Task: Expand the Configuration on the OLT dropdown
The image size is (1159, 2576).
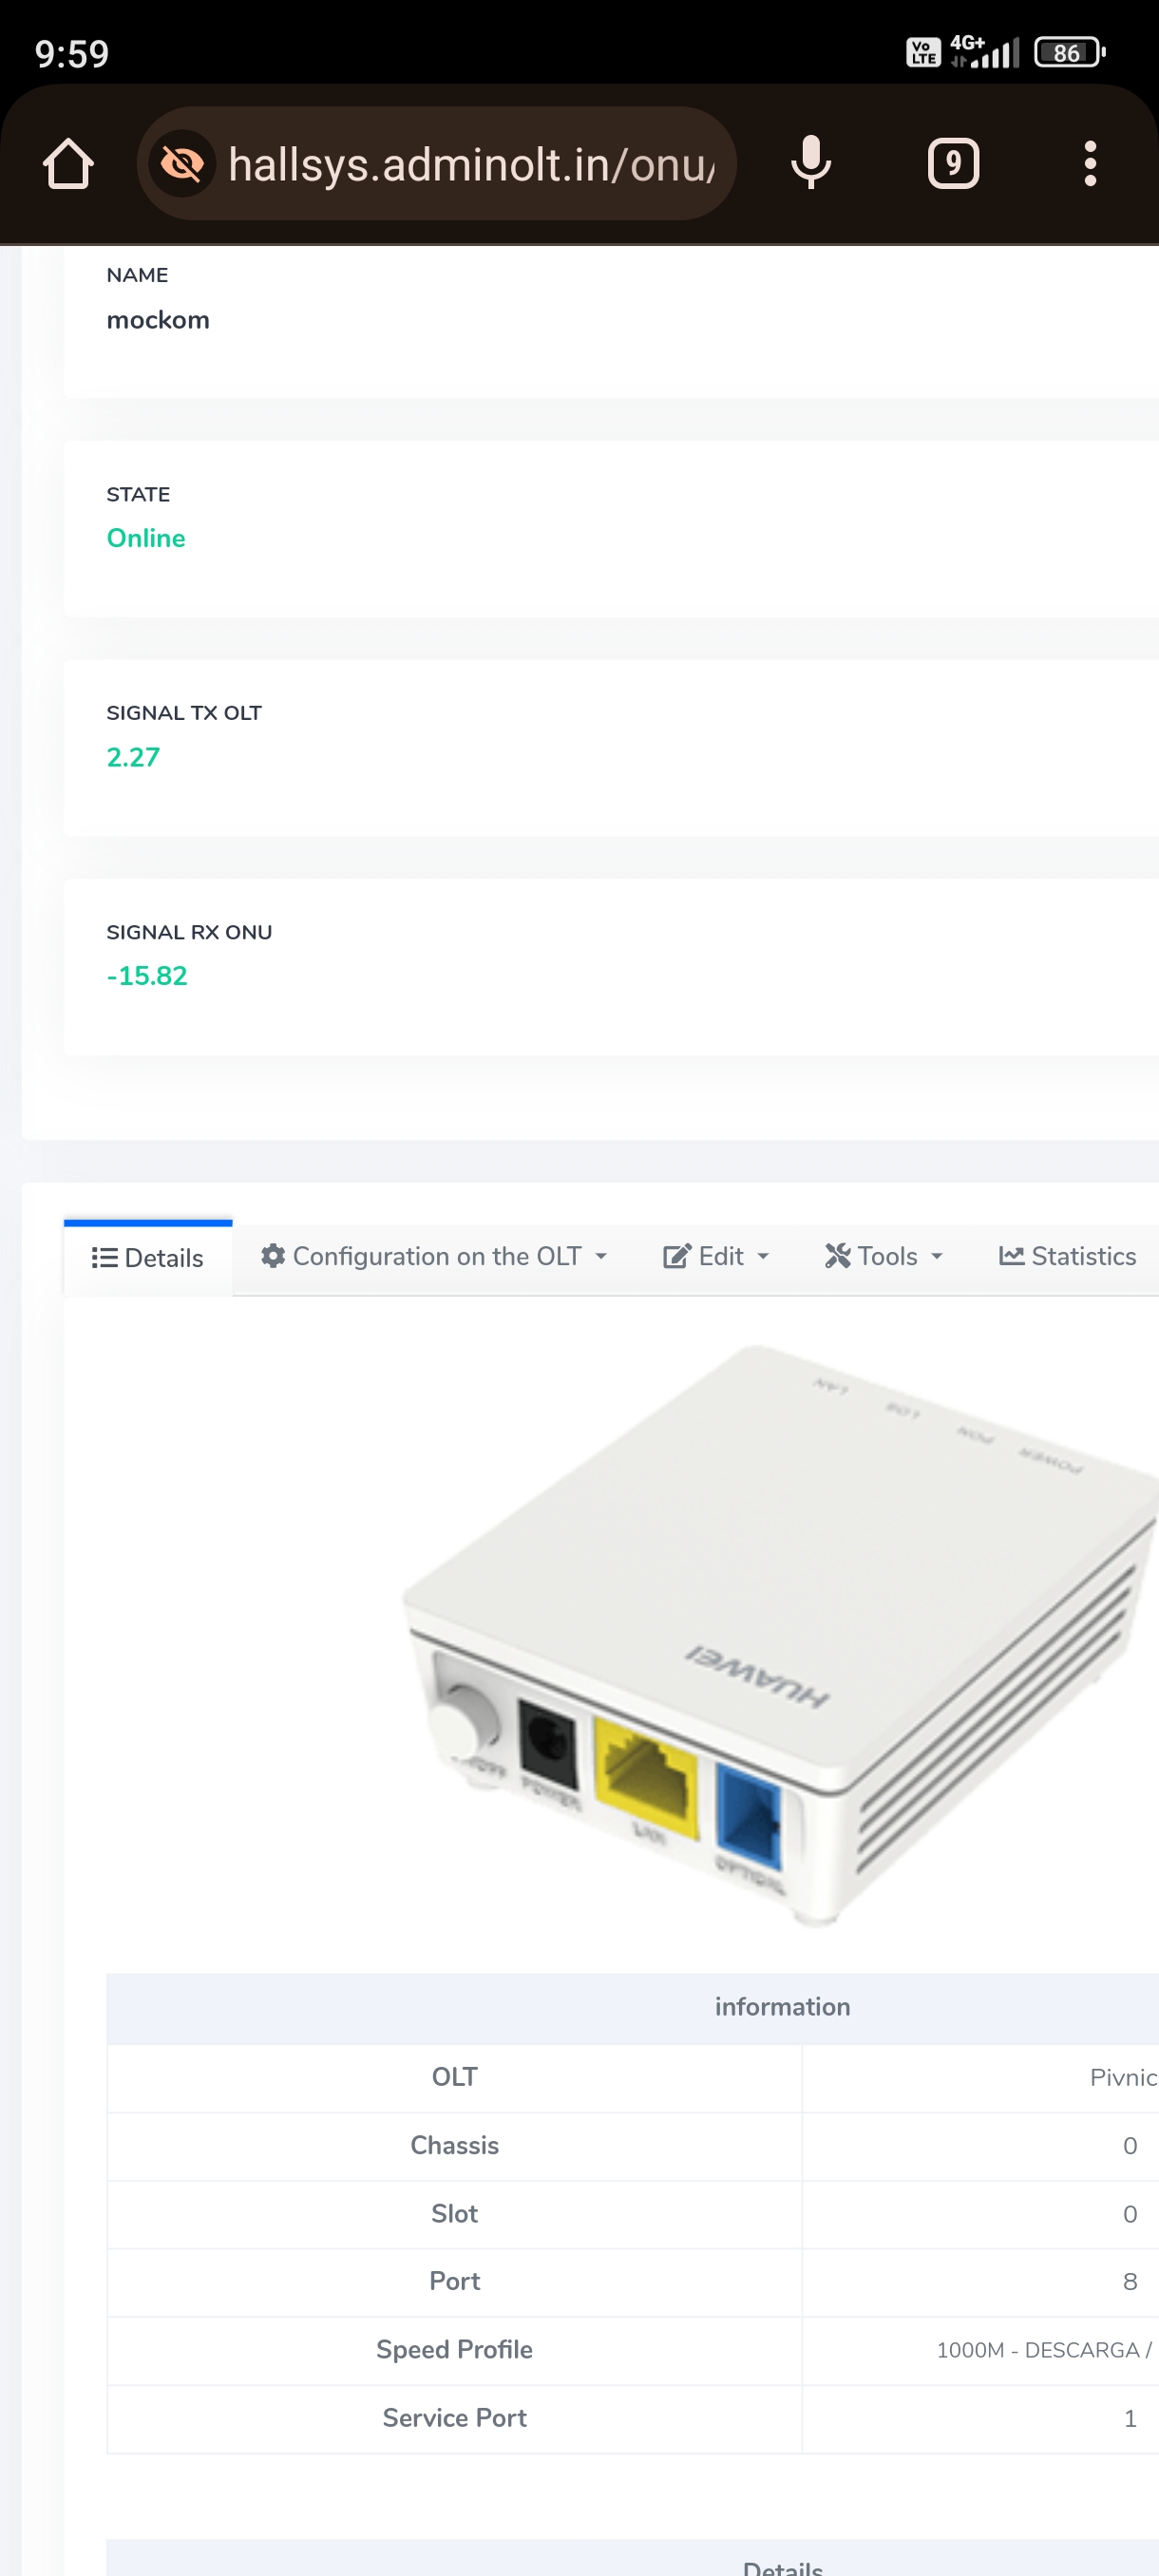Action: tap(601, 1257)
